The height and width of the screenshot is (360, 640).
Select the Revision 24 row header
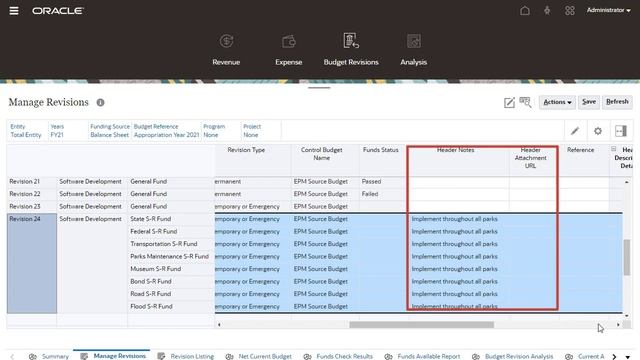[x=32, y=263]
